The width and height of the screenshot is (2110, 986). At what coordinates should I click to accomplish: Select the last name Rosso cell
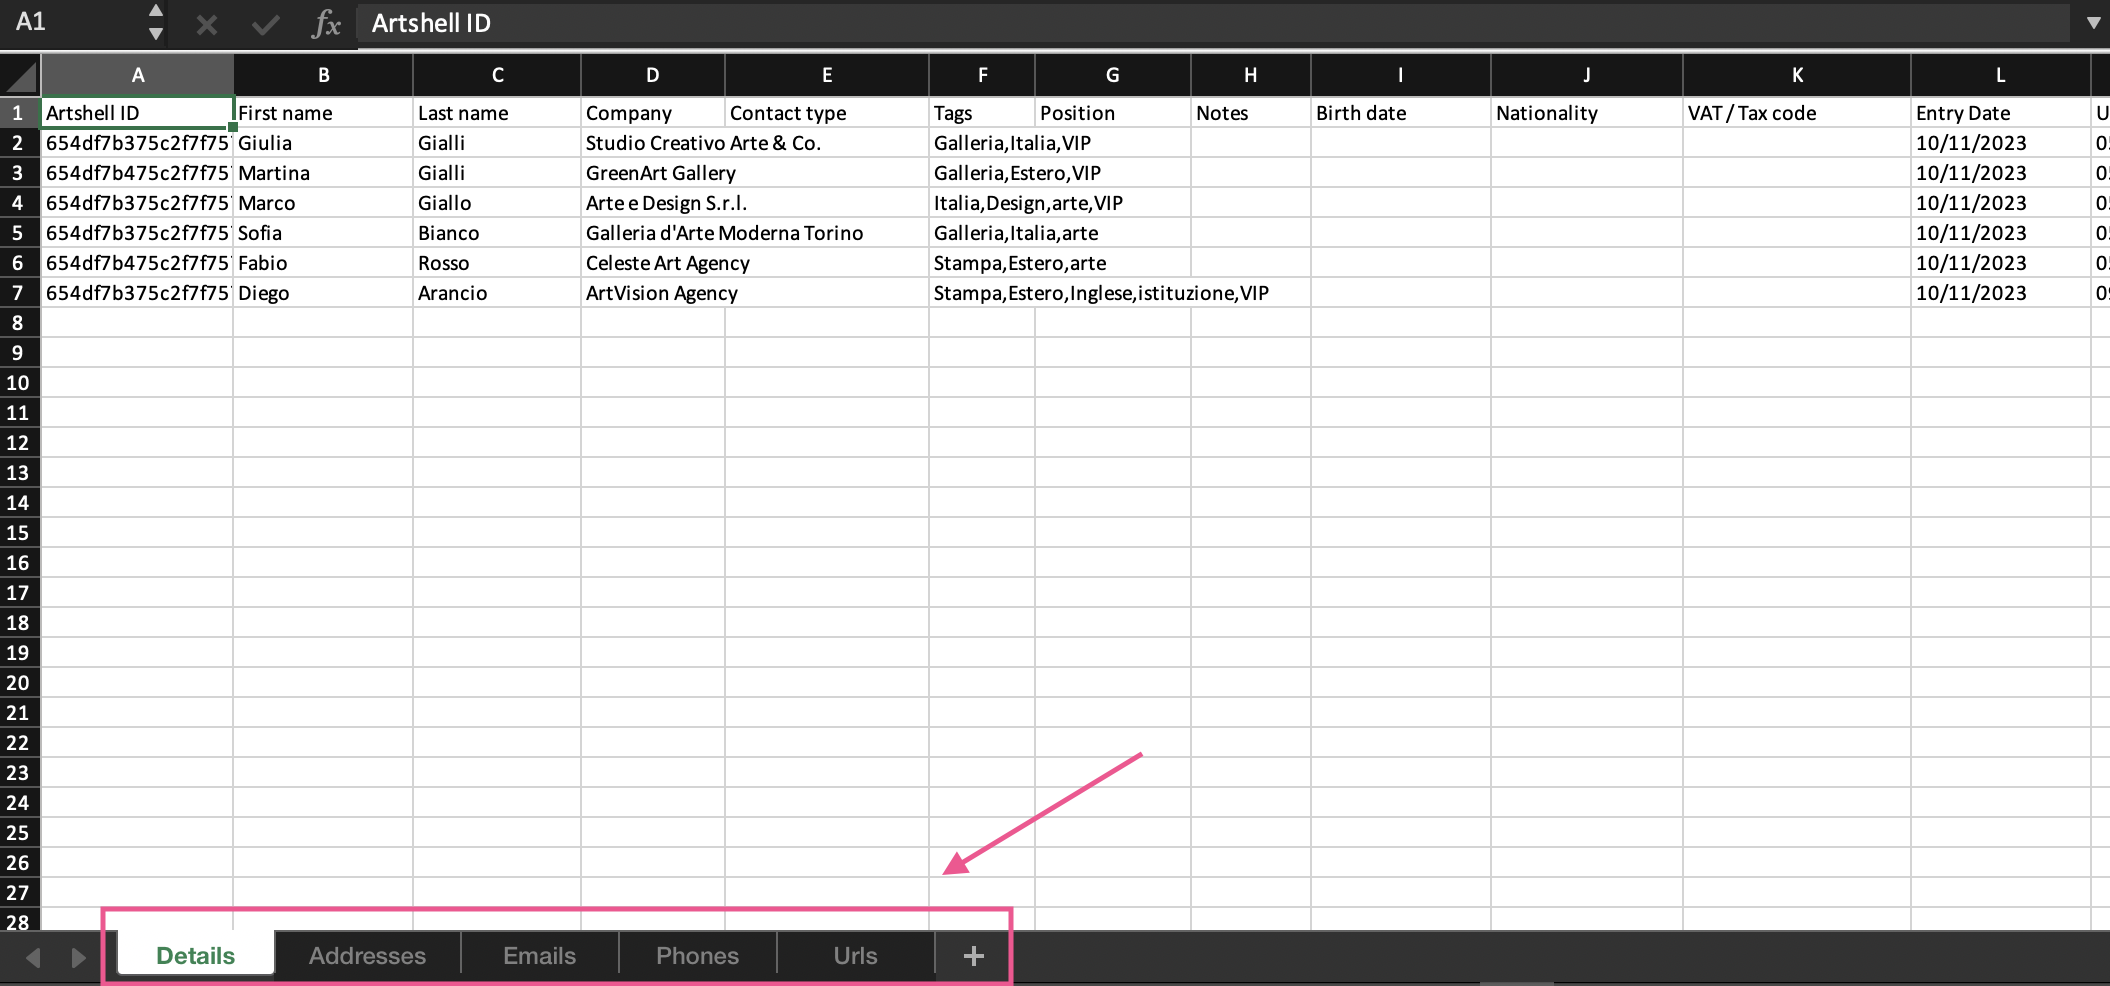pyautogui.click(x=497, y=263)
